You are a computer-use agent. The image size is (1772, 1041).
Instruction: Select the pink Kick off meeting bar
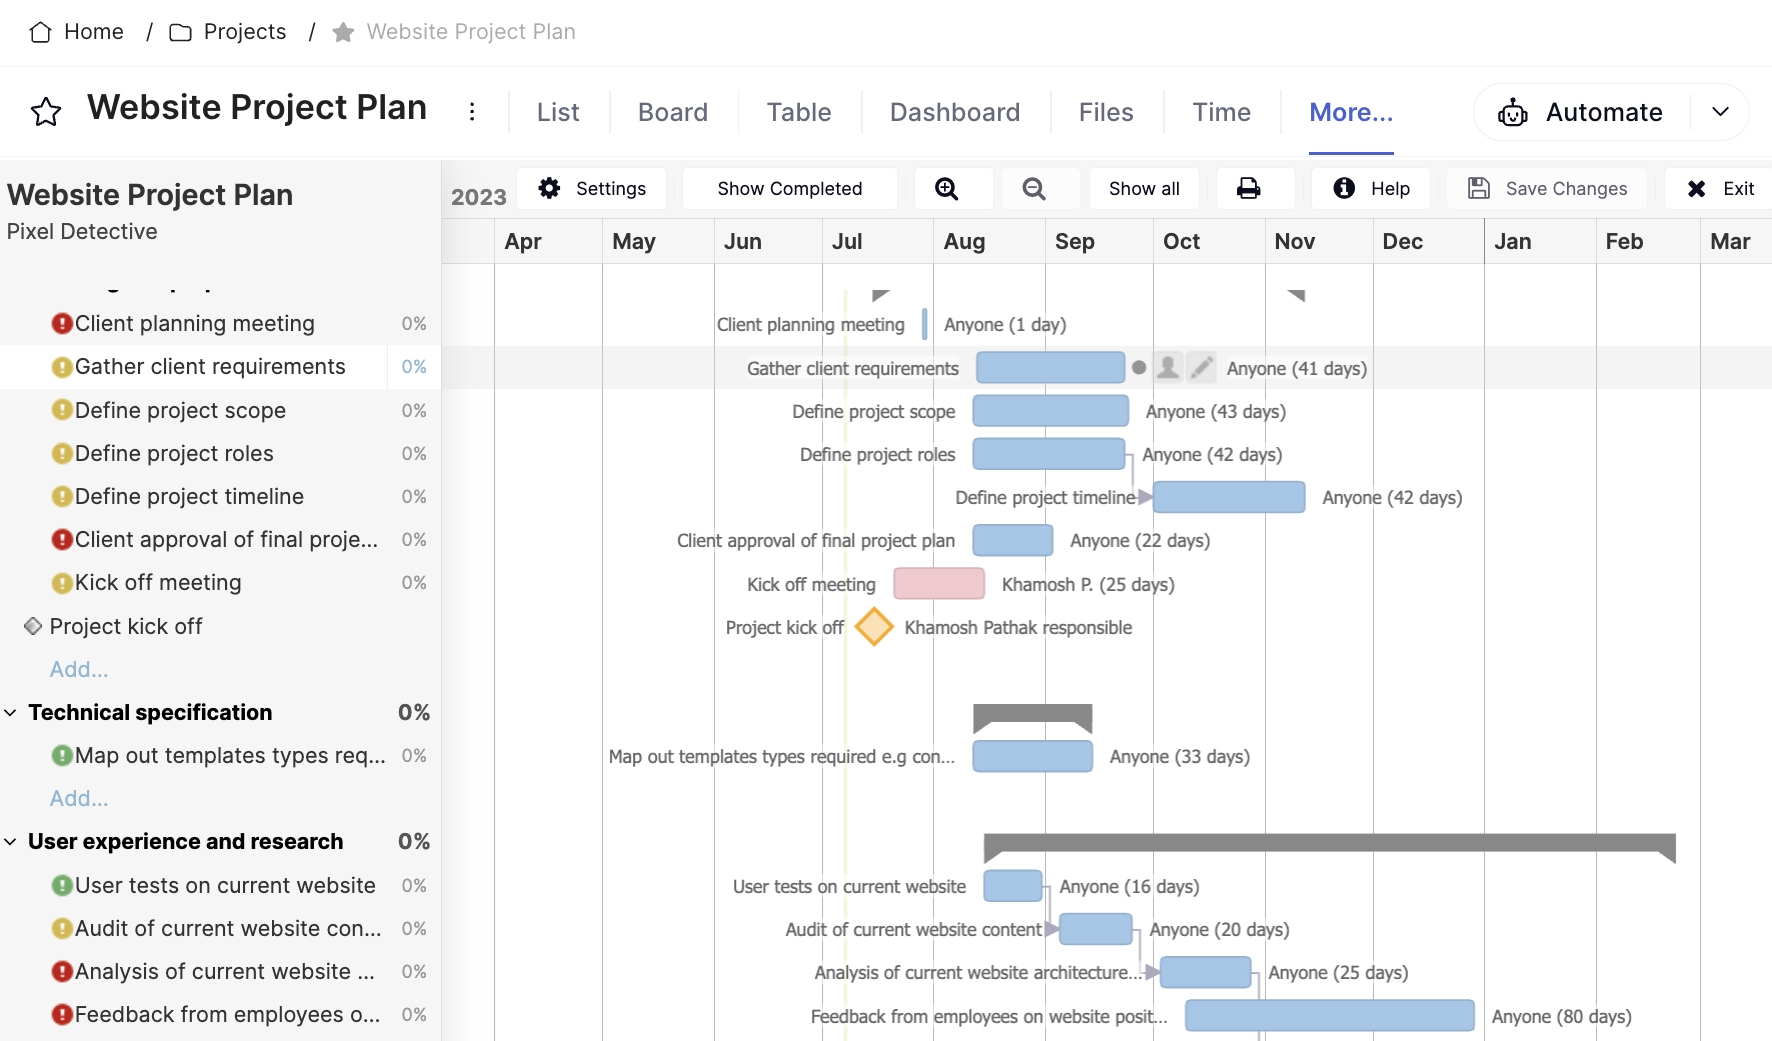pos(939,584)
